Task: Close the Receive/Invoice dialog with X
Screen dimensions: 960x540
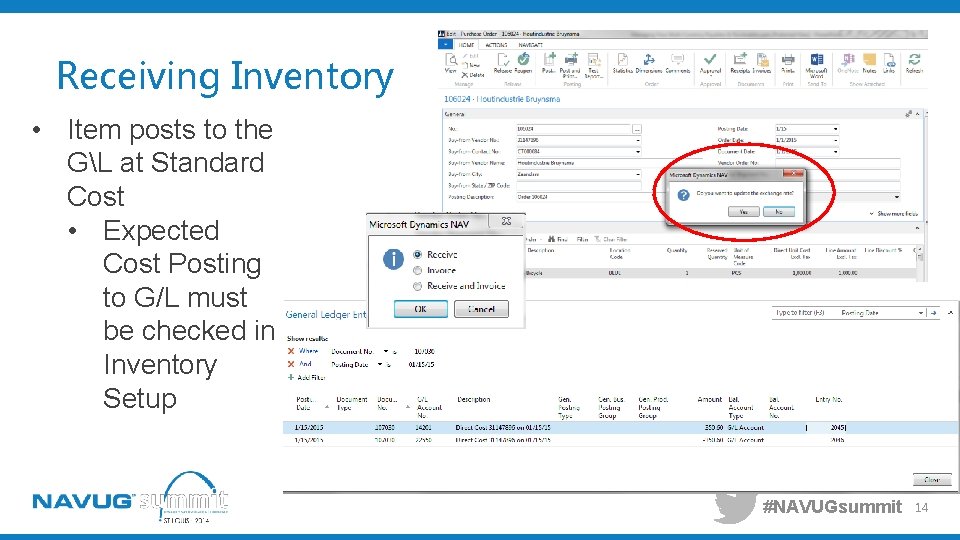Action: point(506,221)
